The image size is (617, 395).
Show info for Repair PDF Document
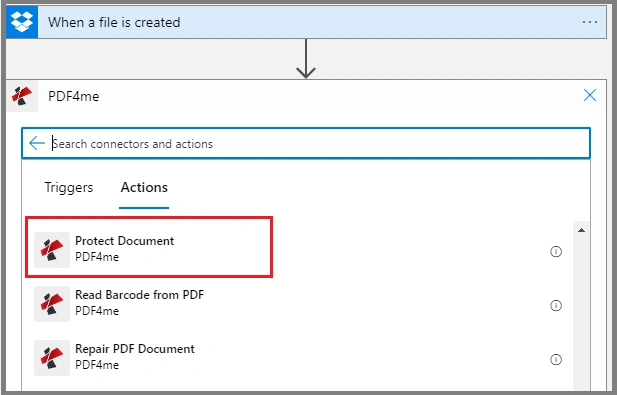(556, 359)
